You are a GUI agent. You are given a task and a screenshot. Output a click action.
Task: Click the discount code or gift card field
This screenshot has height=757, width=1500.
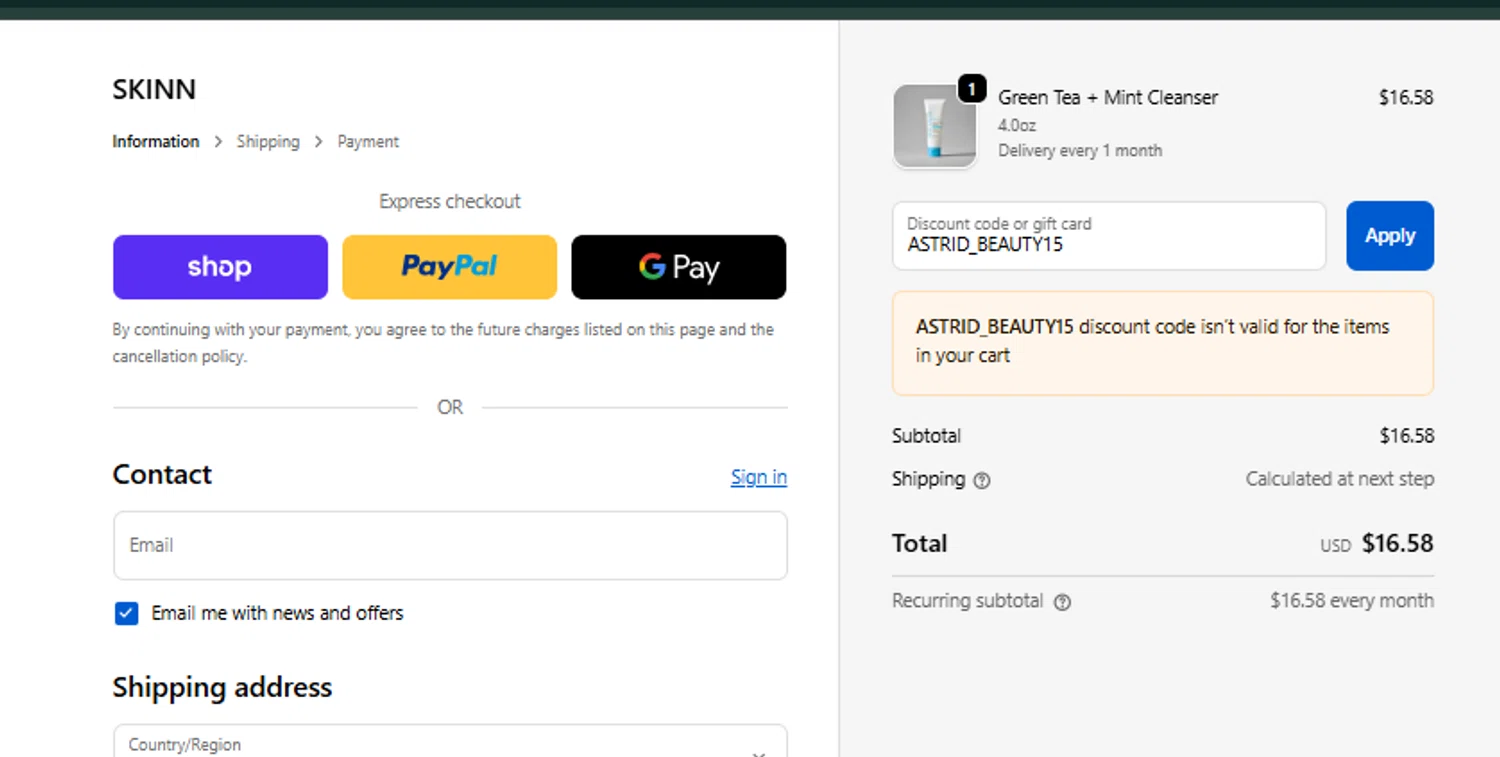[x=1109, y=236]
